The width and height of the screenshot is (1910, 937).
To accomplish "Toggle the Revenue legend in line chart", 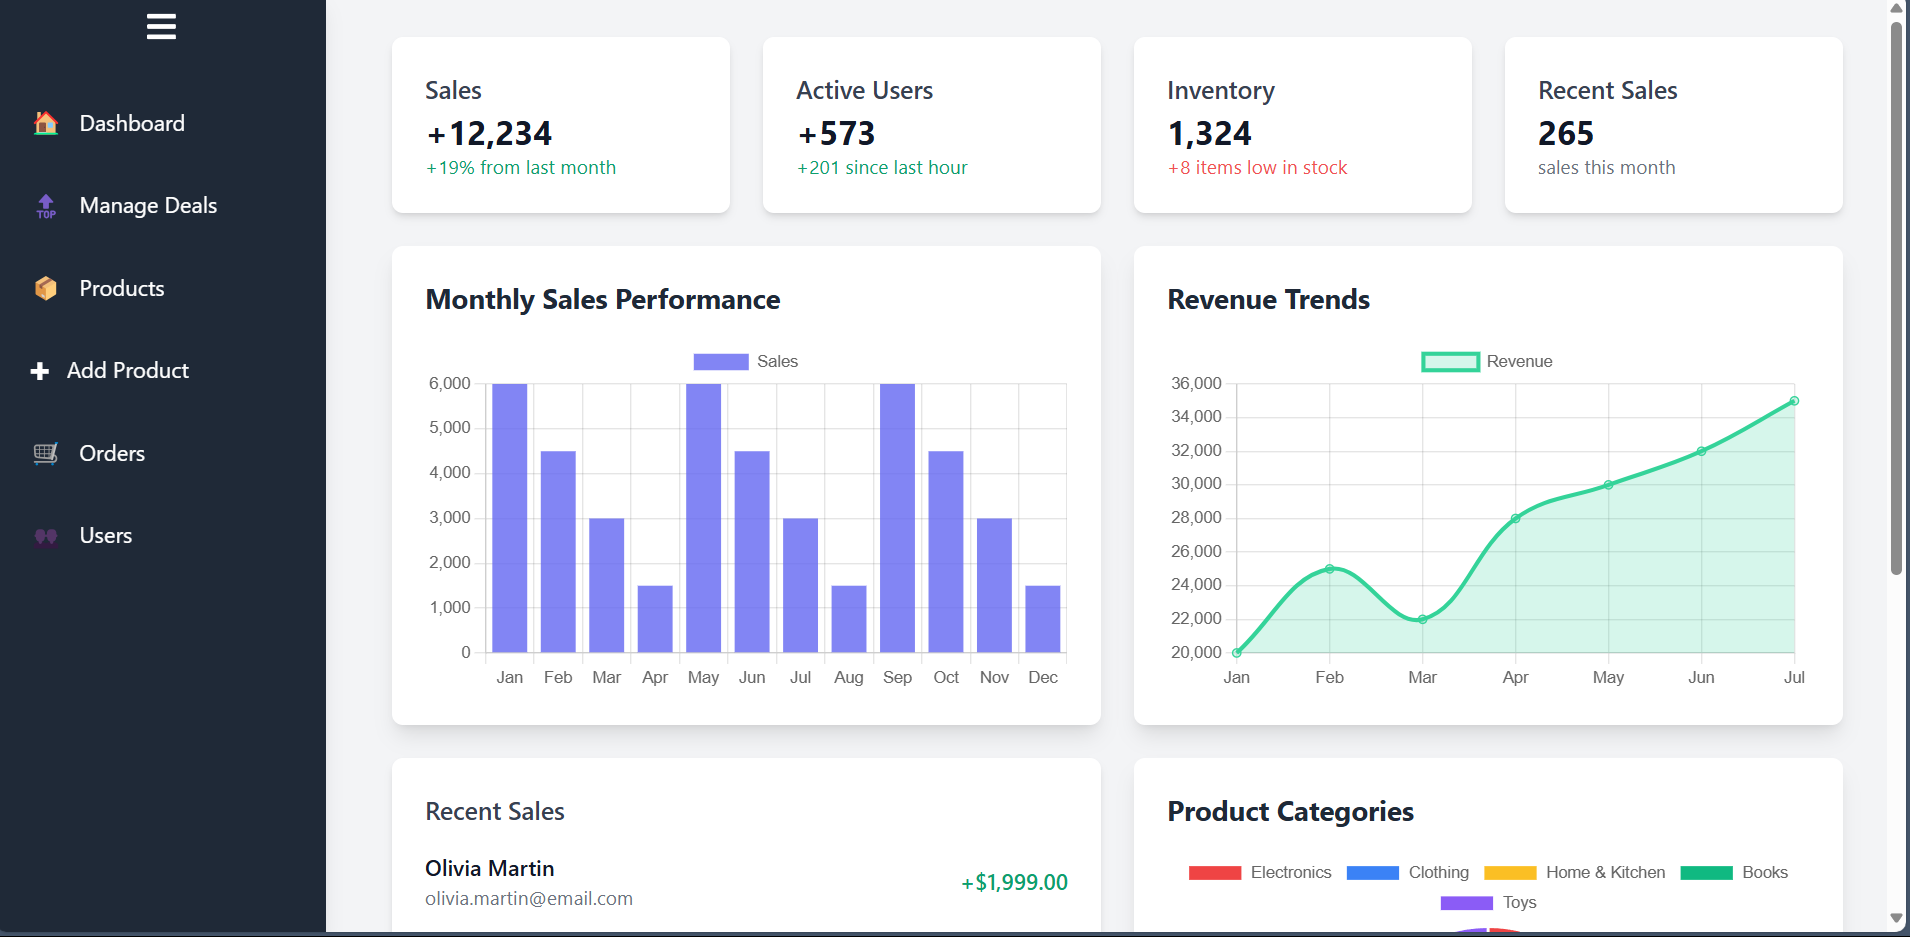I will coord(1486,362).
